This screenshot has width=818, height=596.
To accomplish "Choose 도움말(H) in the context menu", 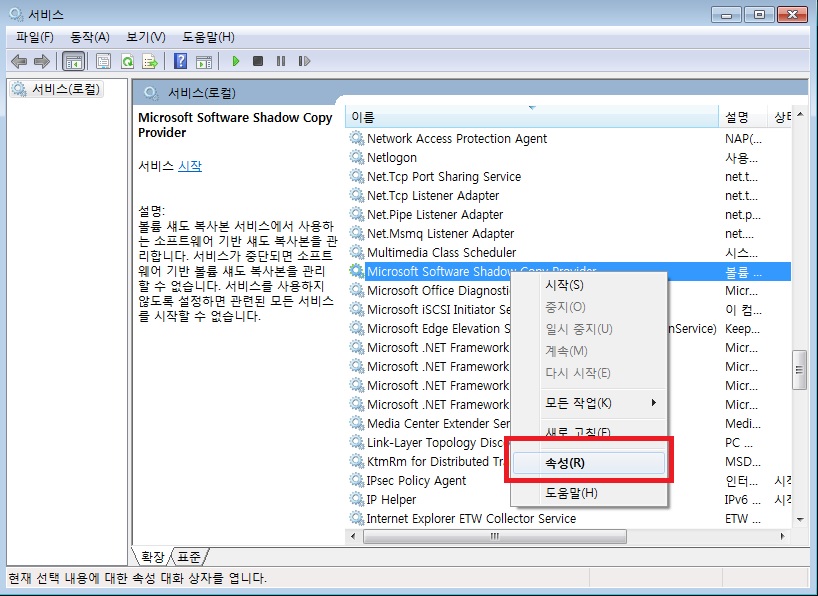I will pos(588,493).
